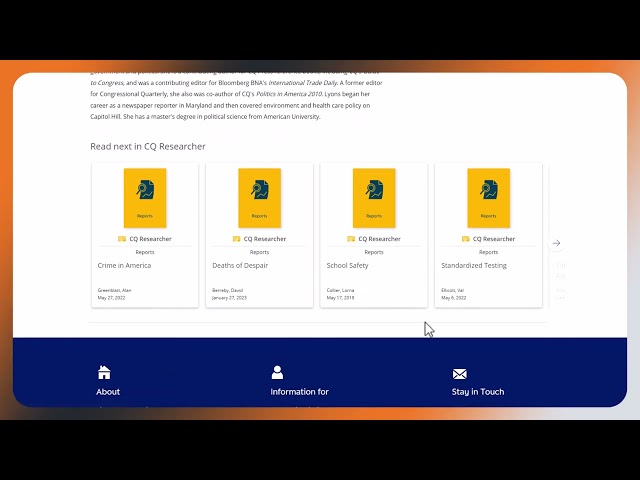Click the carousel next arrow button
640x480 pixels.
pyautogui.click(x=556, y=243)
